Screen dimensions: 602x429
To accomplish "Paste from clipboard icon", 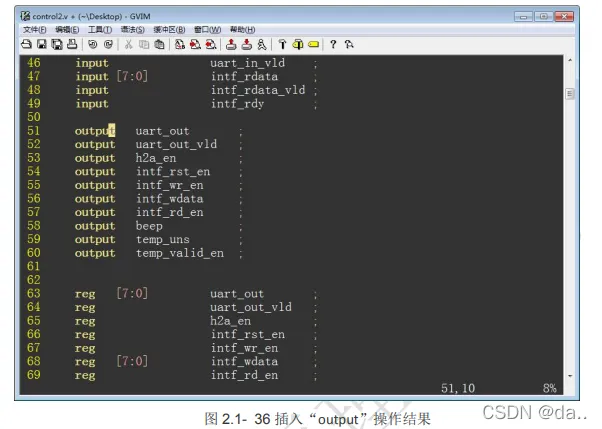I will [x=159, y=45].
